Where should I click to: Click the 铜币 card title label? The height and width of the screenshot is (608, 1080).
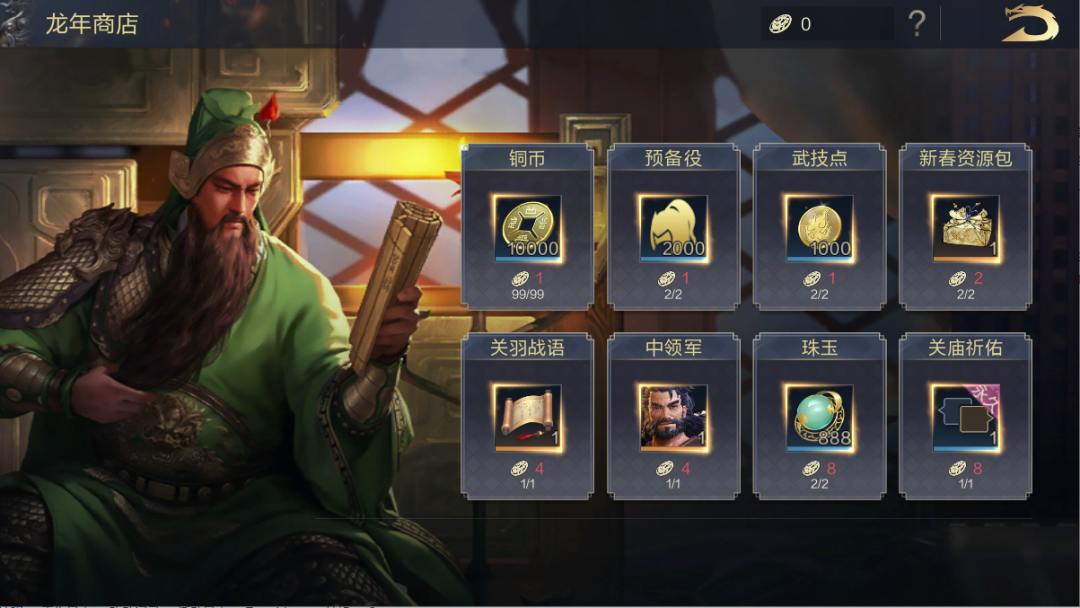pos(528,158)
